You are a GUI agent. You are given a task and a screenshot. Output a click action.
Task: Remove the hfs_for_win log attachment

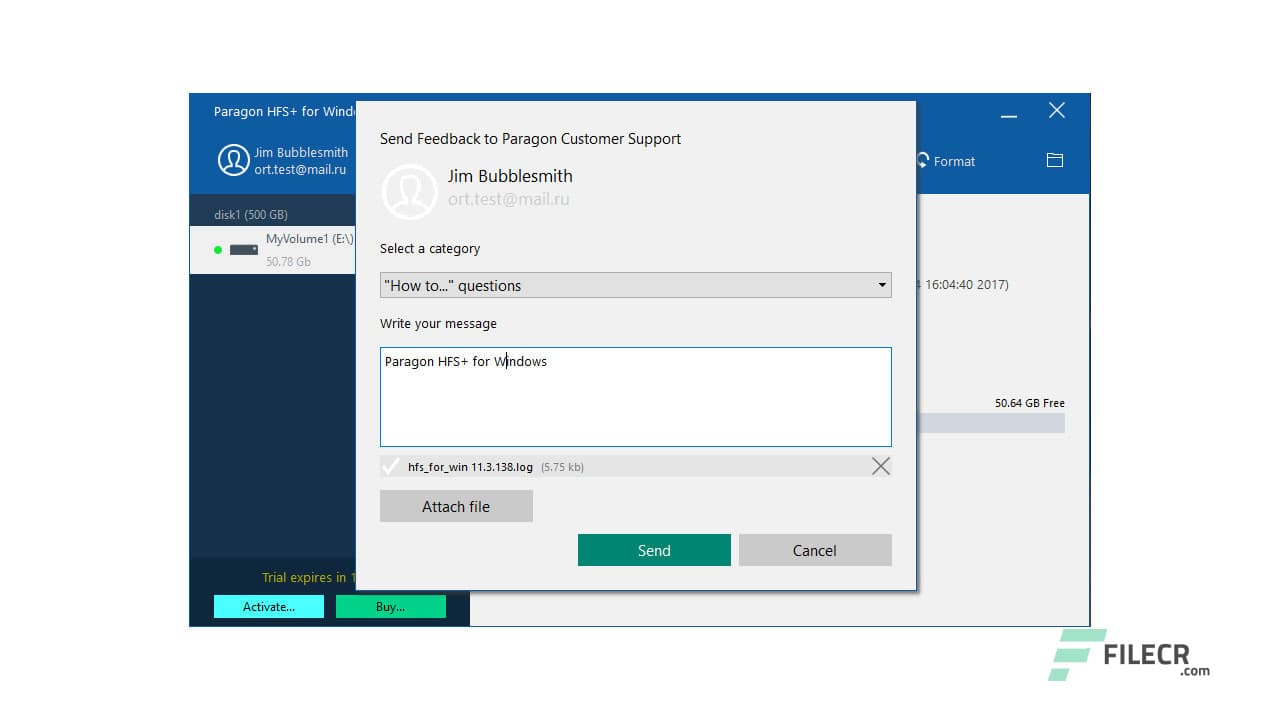click(880, 465)
